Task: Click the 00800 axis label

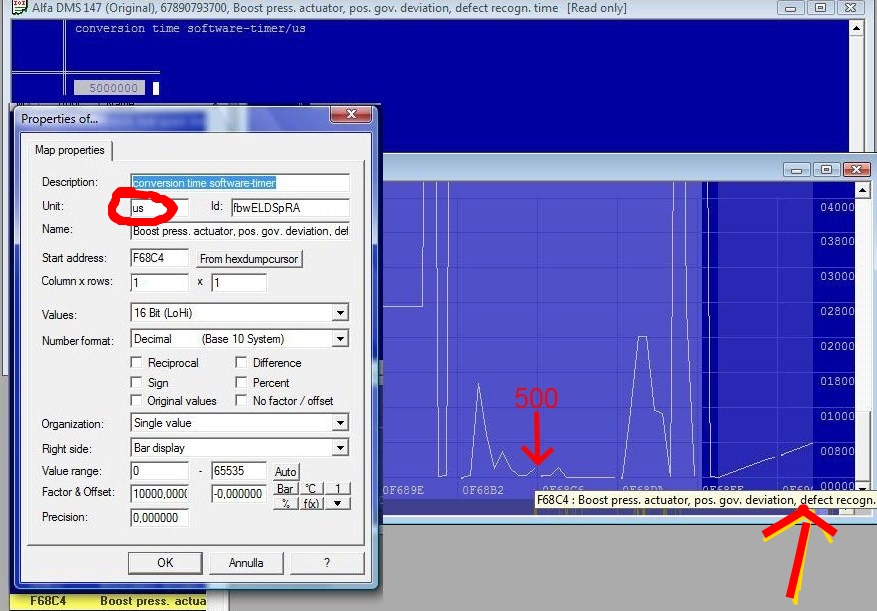Action: [x=837, y=452]
